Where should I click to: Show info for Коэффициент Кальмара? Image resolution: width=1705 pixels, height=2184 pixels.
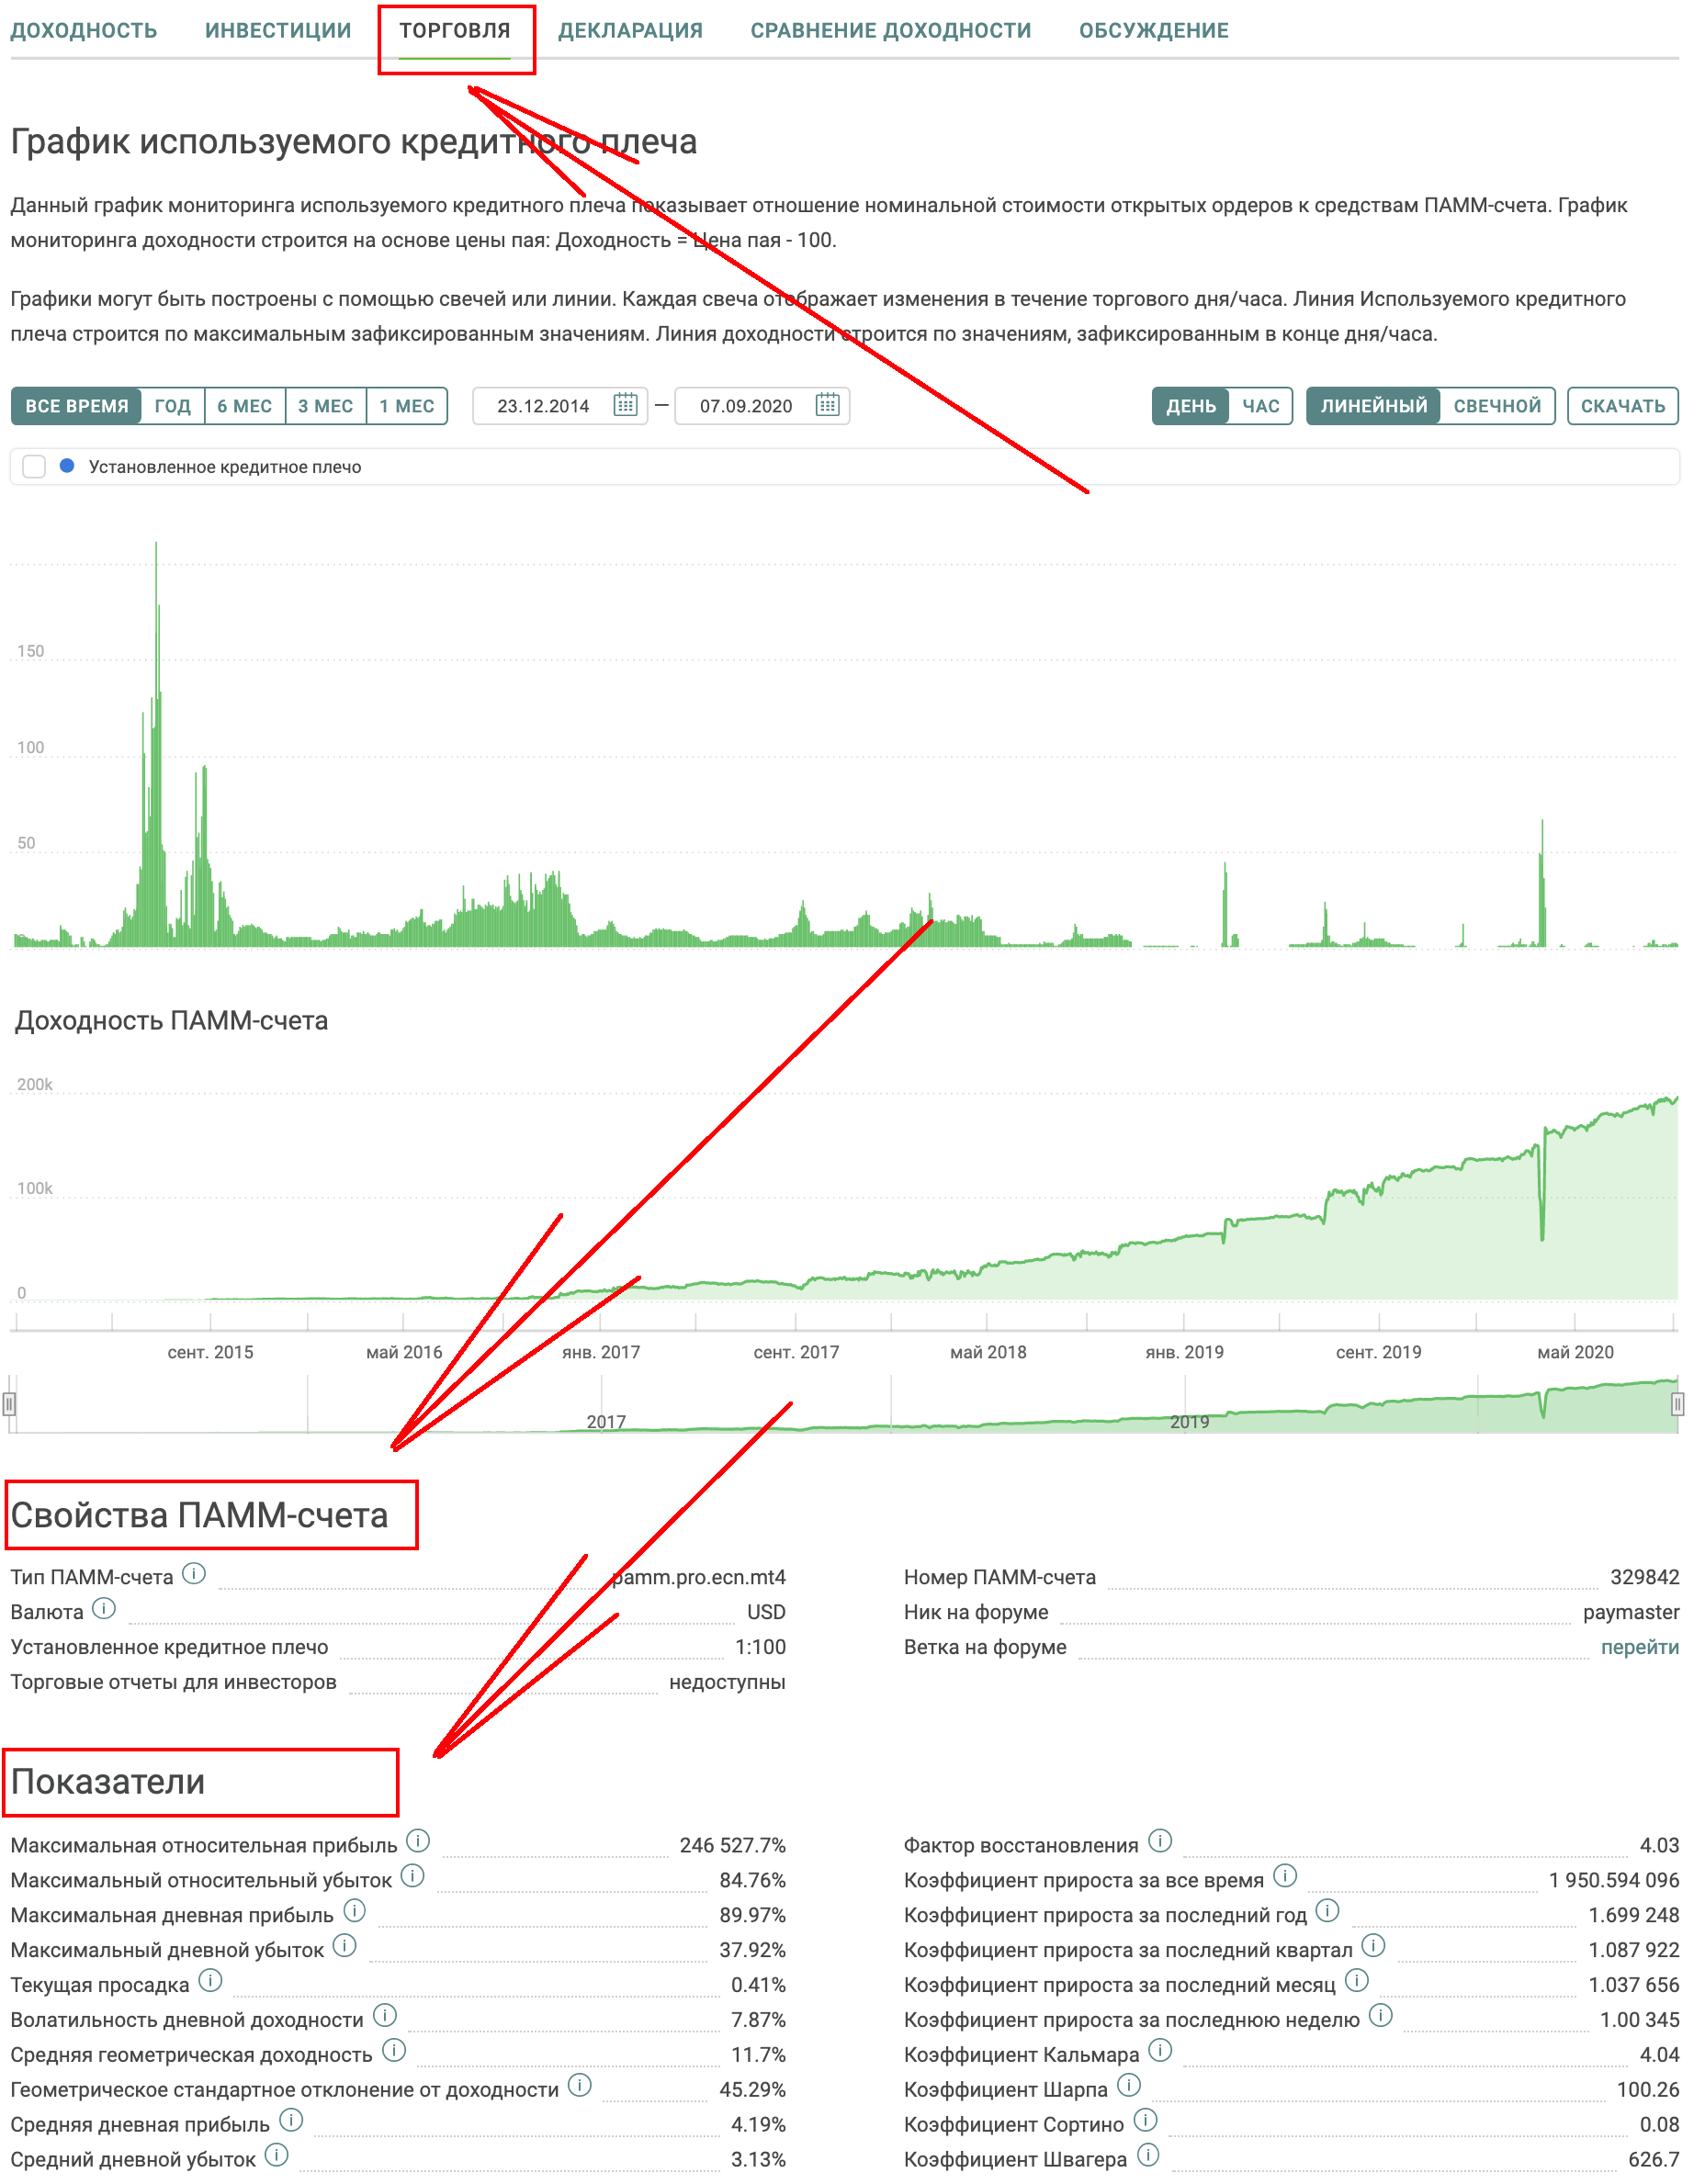point(1160,2051)
